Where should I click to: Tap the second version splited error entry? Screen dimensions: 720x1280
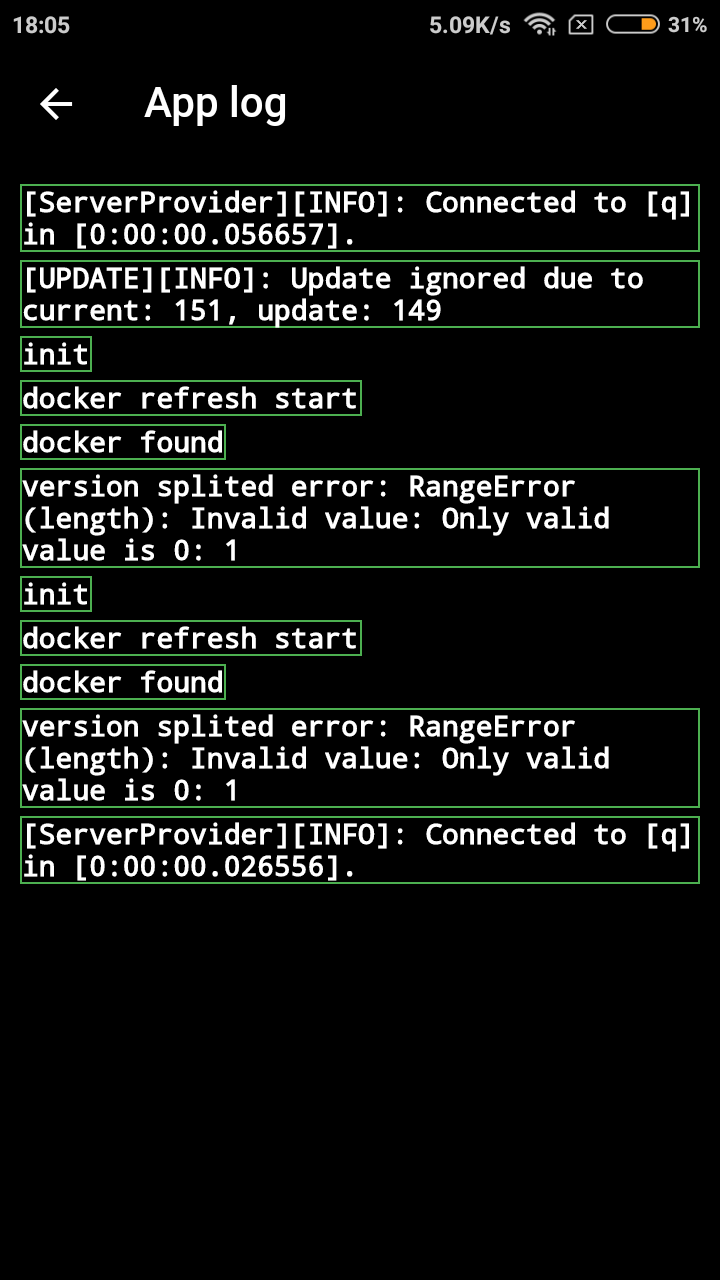tap(358, 758)
